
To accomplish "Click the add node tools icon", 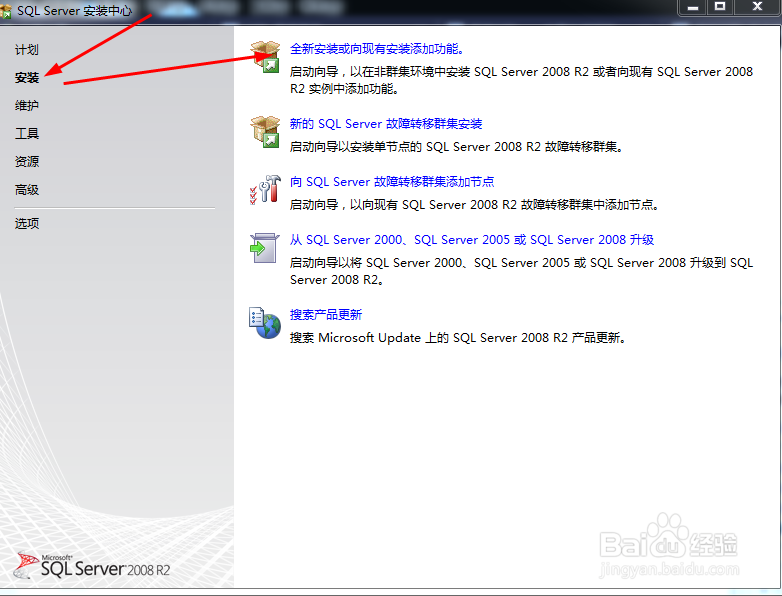I will coord(265,190).
